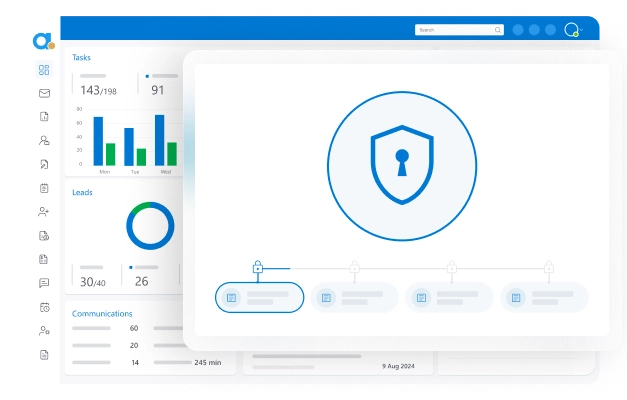Open the contact person icon in sidebar
Screen dimensions: 627x400
(44, 140)
